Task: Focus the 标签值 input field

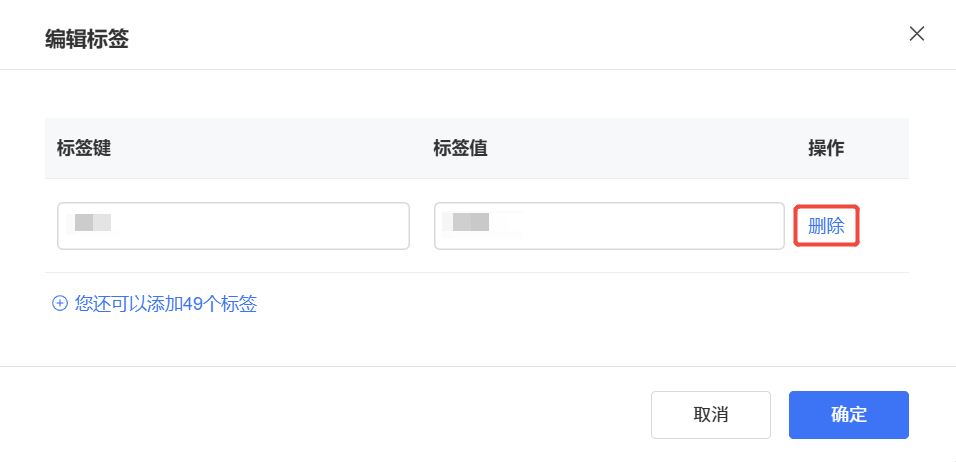Action: (x=609, y=226)
